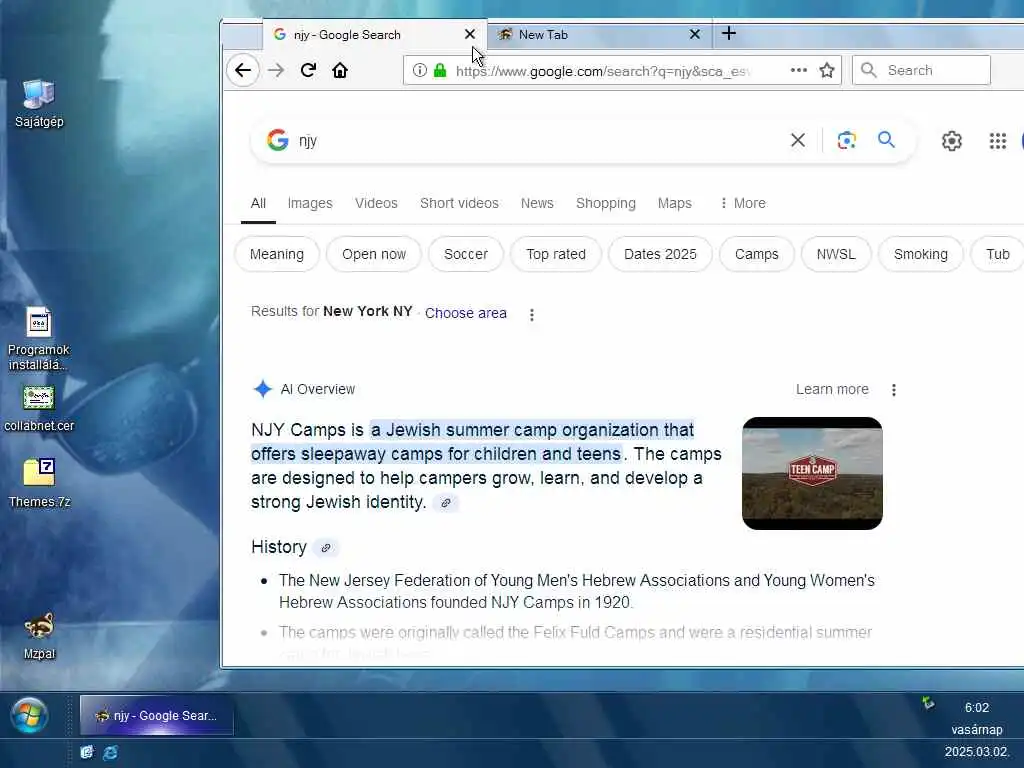Click the Firefox Search box
Viewport: 1024px width, 768px height.
point(921,70)
